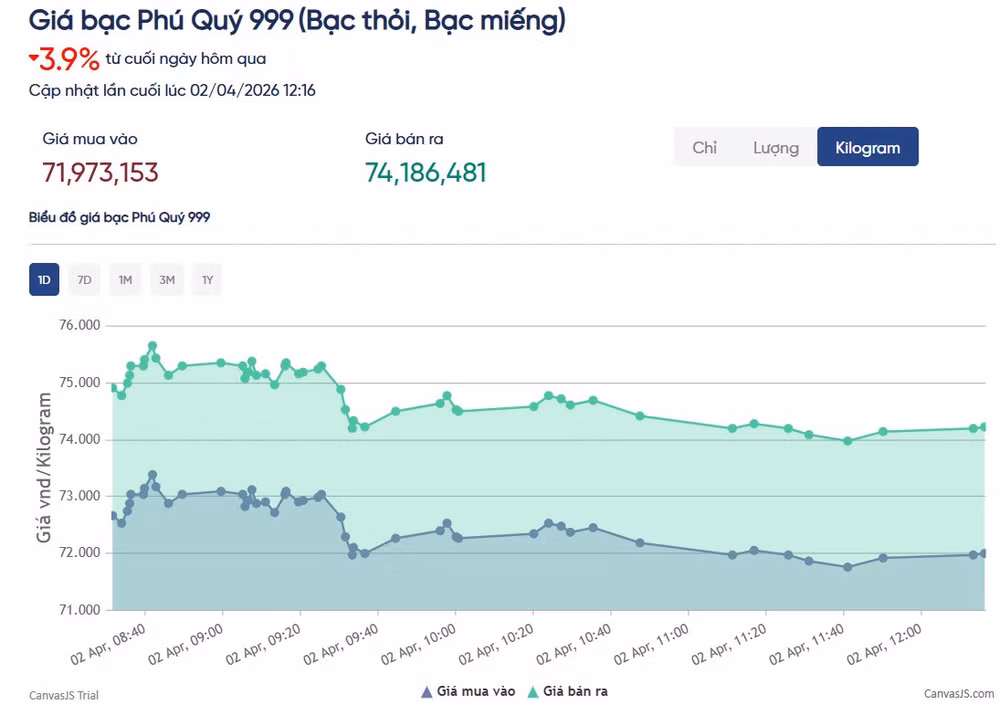Switch chart to 1Y range
The image size is (1000, 704).
tap(207, 279)
